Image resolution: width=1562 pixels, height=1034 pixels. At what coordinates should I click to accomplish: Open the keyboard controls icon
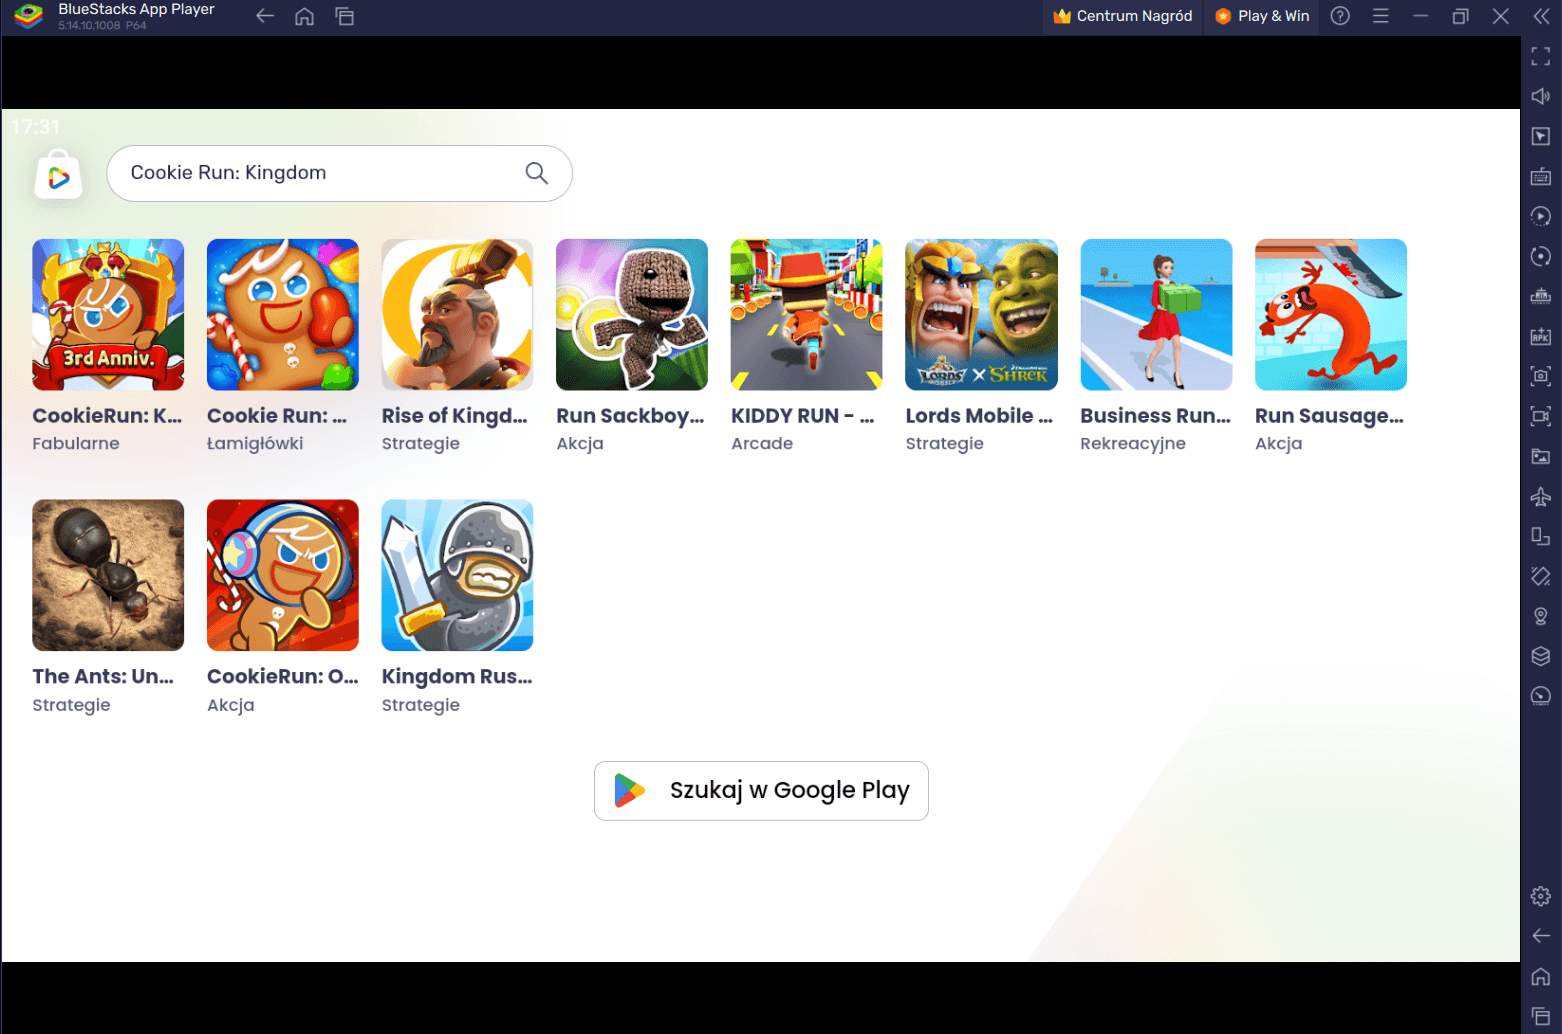1541,177
